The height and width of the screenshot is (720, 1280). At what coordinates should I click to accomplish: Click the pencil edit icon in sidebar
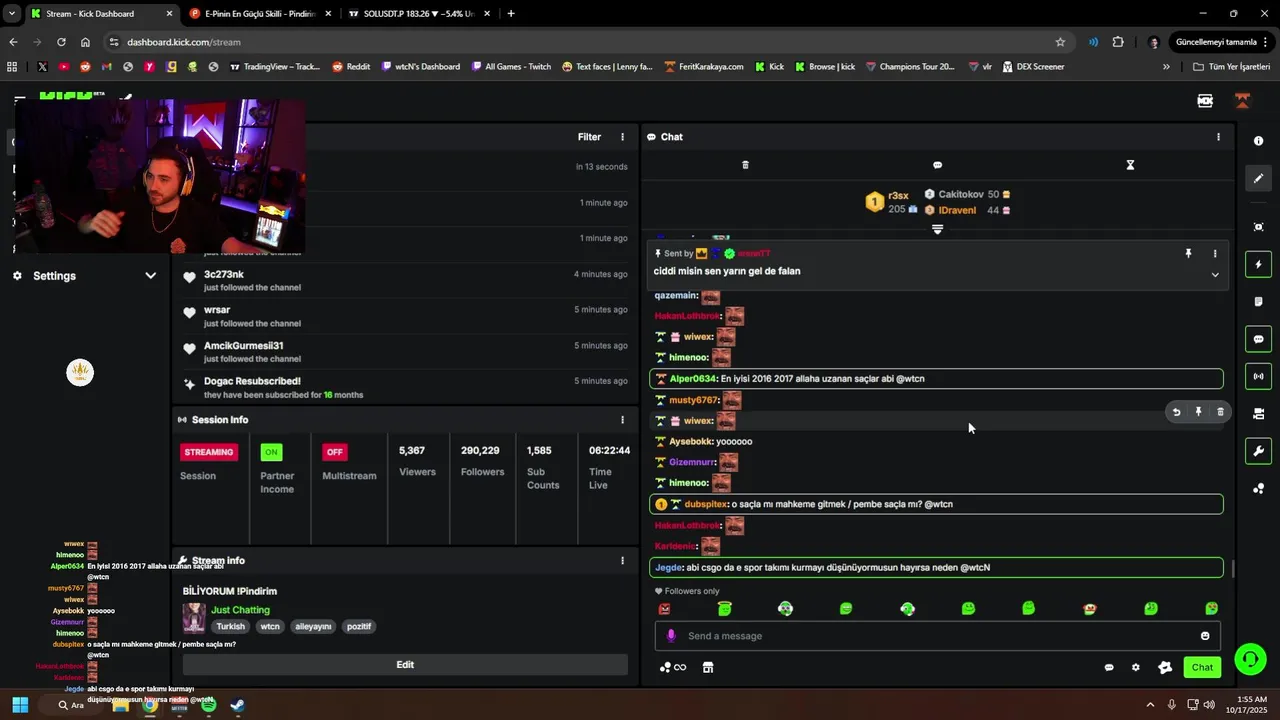tap(1258, 178)
